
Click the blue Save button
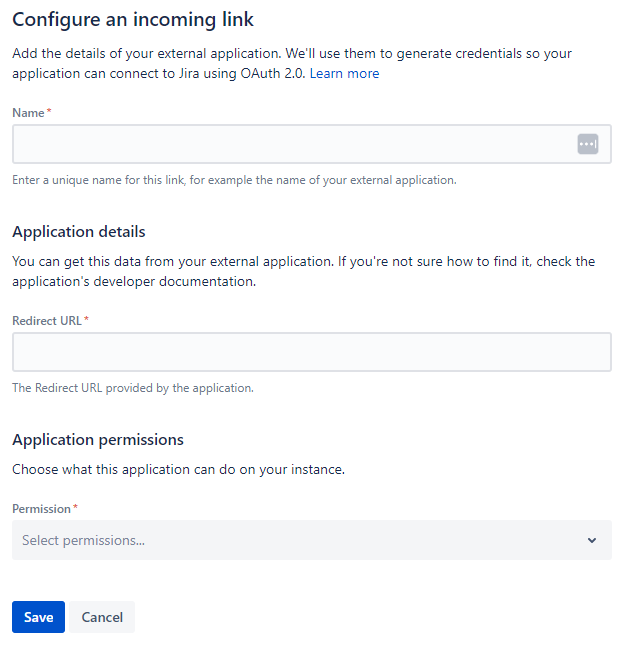click(38, 617)
